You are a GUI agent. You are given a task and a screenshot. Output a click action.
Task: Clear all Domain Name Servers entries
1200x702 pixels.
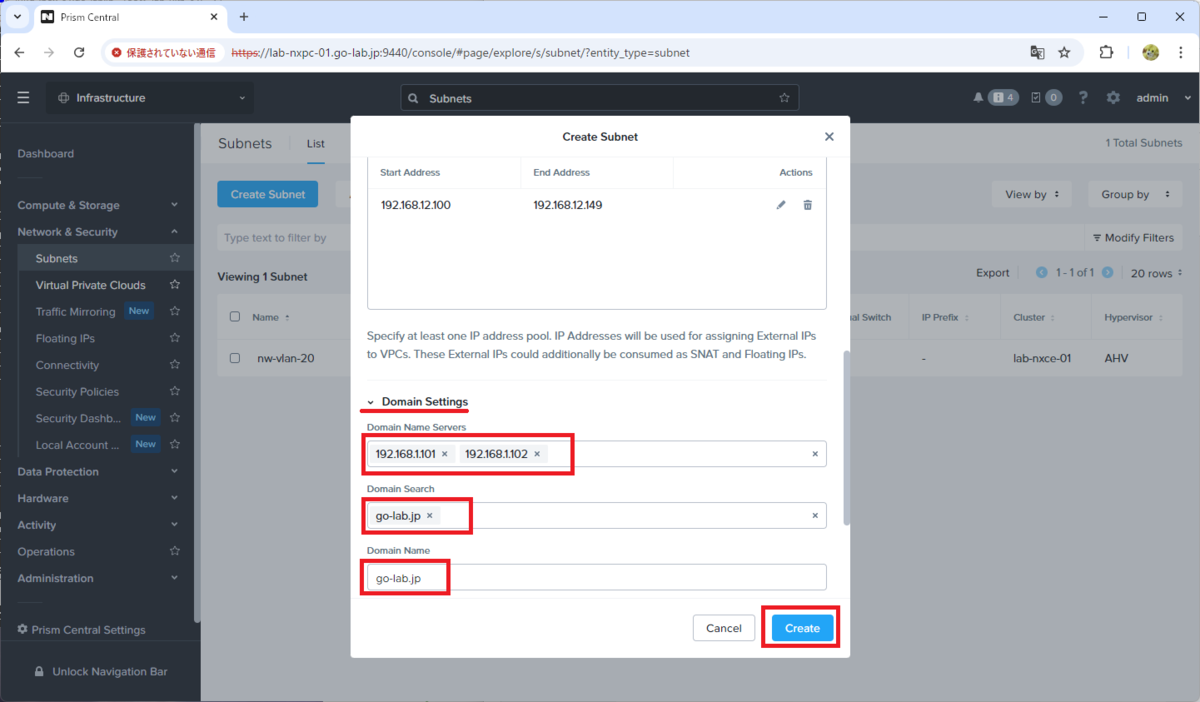pos(814,454)
